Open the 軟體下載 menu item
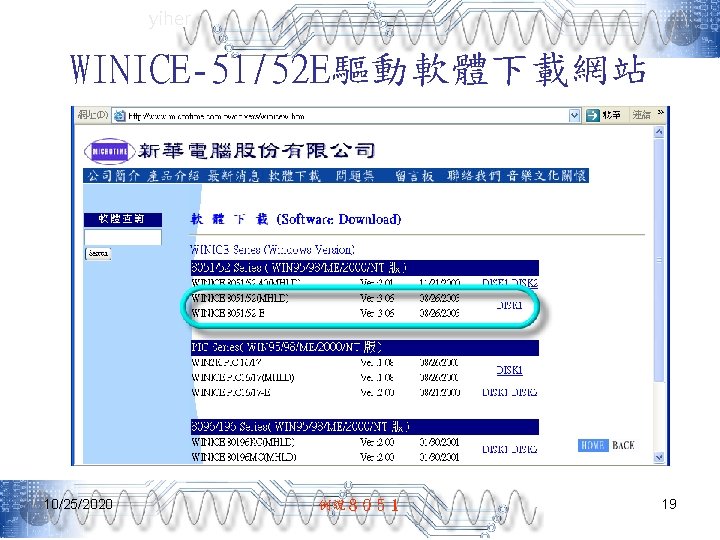This screenshot has width=720, height=540. point(294,175)
